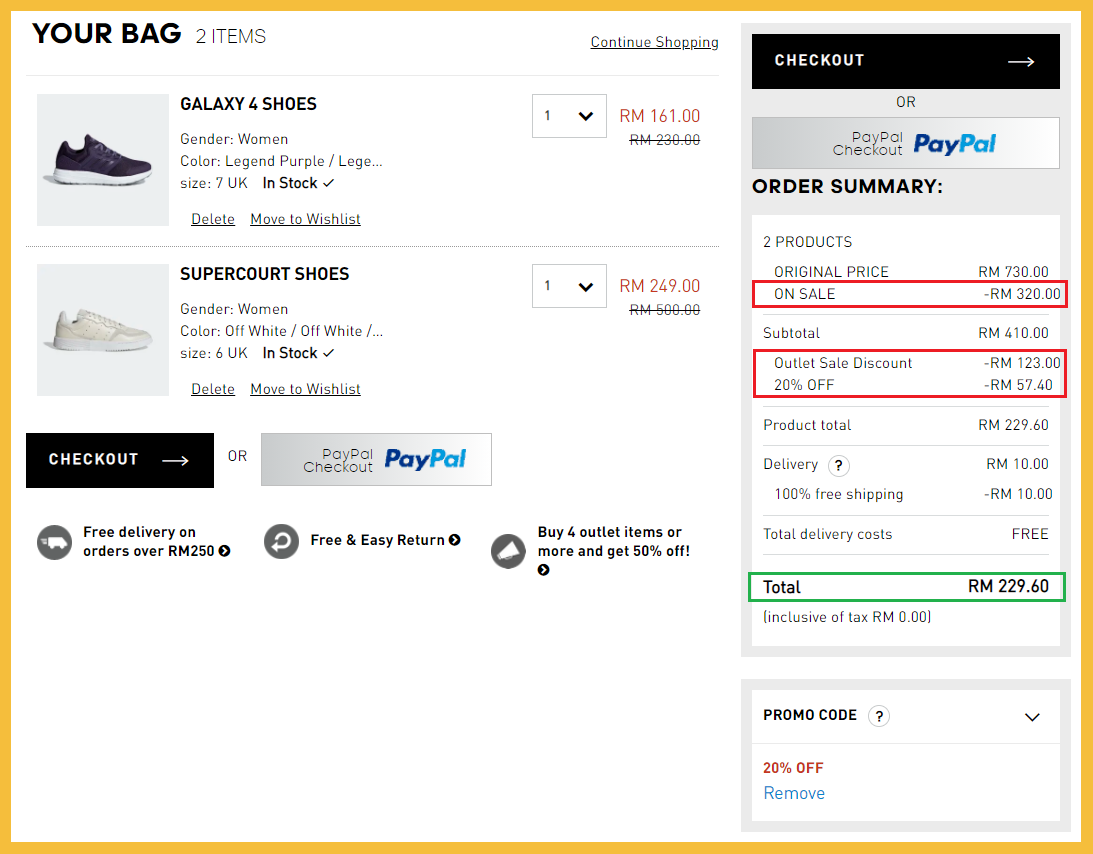Collapse the Promo Code section chevron

(x=1032, y=717)
